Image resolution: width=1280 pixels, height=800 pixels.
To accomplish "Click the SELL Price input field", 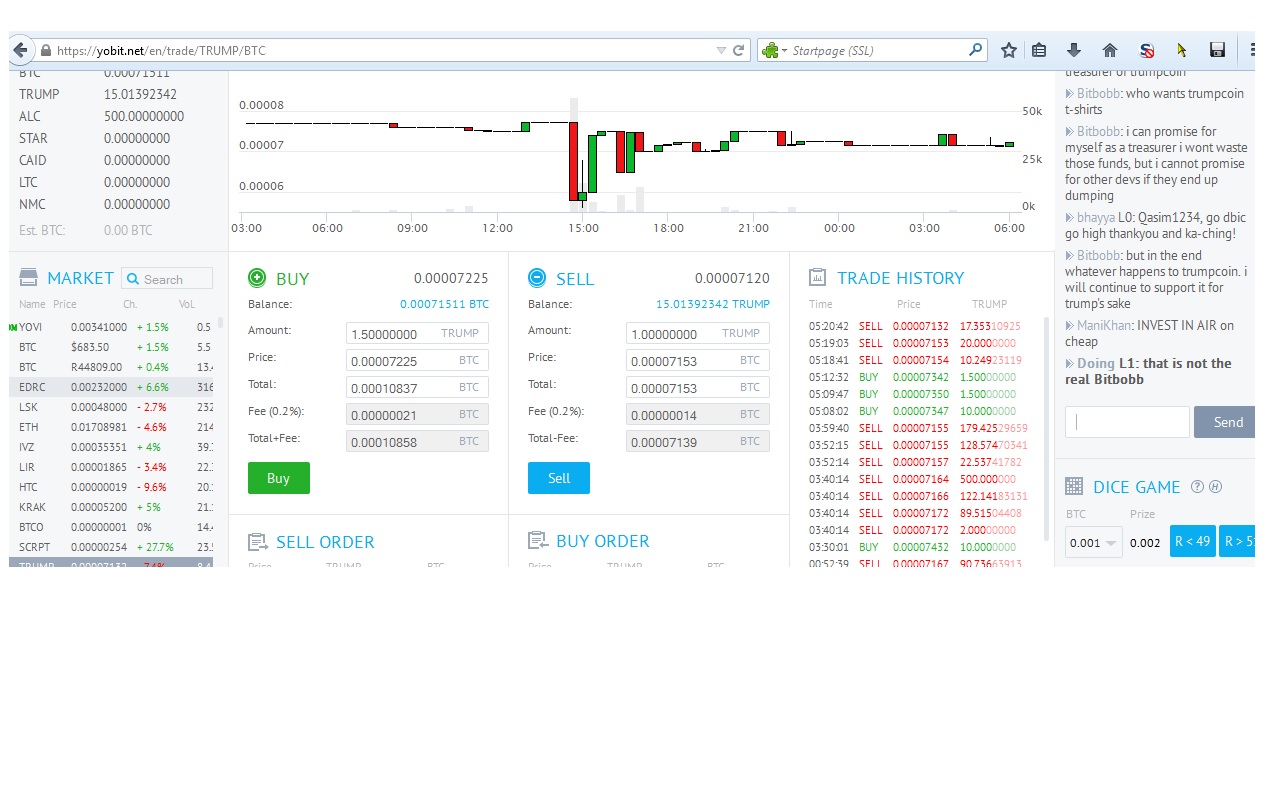I will 698,360.
